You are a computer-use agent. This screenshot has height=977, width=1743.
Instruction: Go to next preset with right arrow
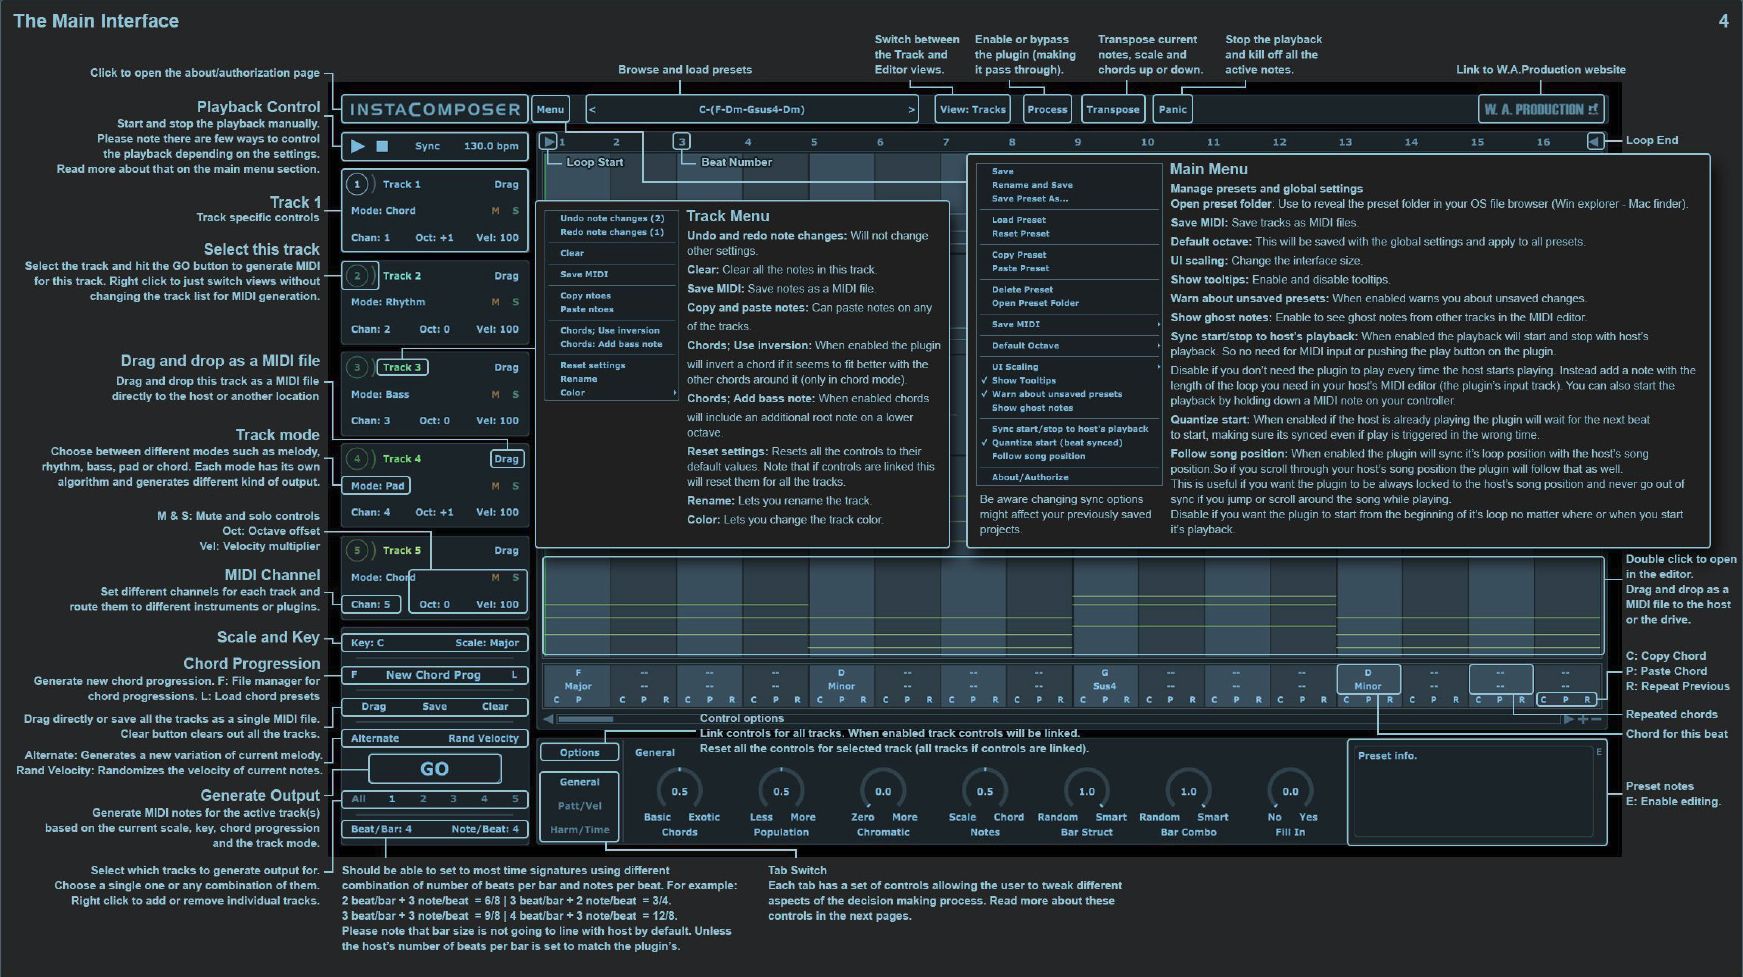pyautogui.click(x=911, y=110)
